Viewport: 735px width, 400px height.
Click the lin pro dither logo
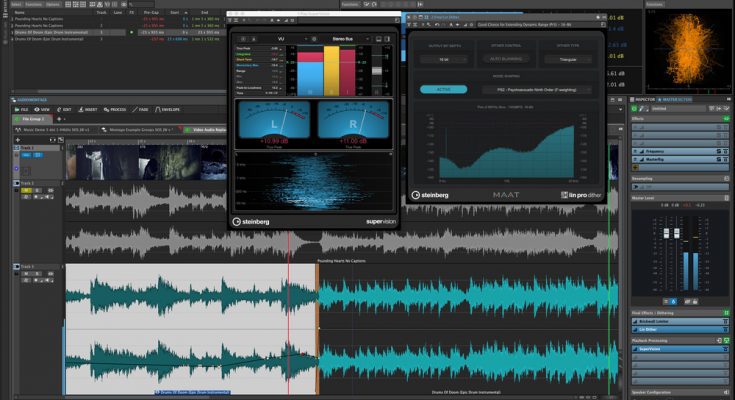pos(582,193)
